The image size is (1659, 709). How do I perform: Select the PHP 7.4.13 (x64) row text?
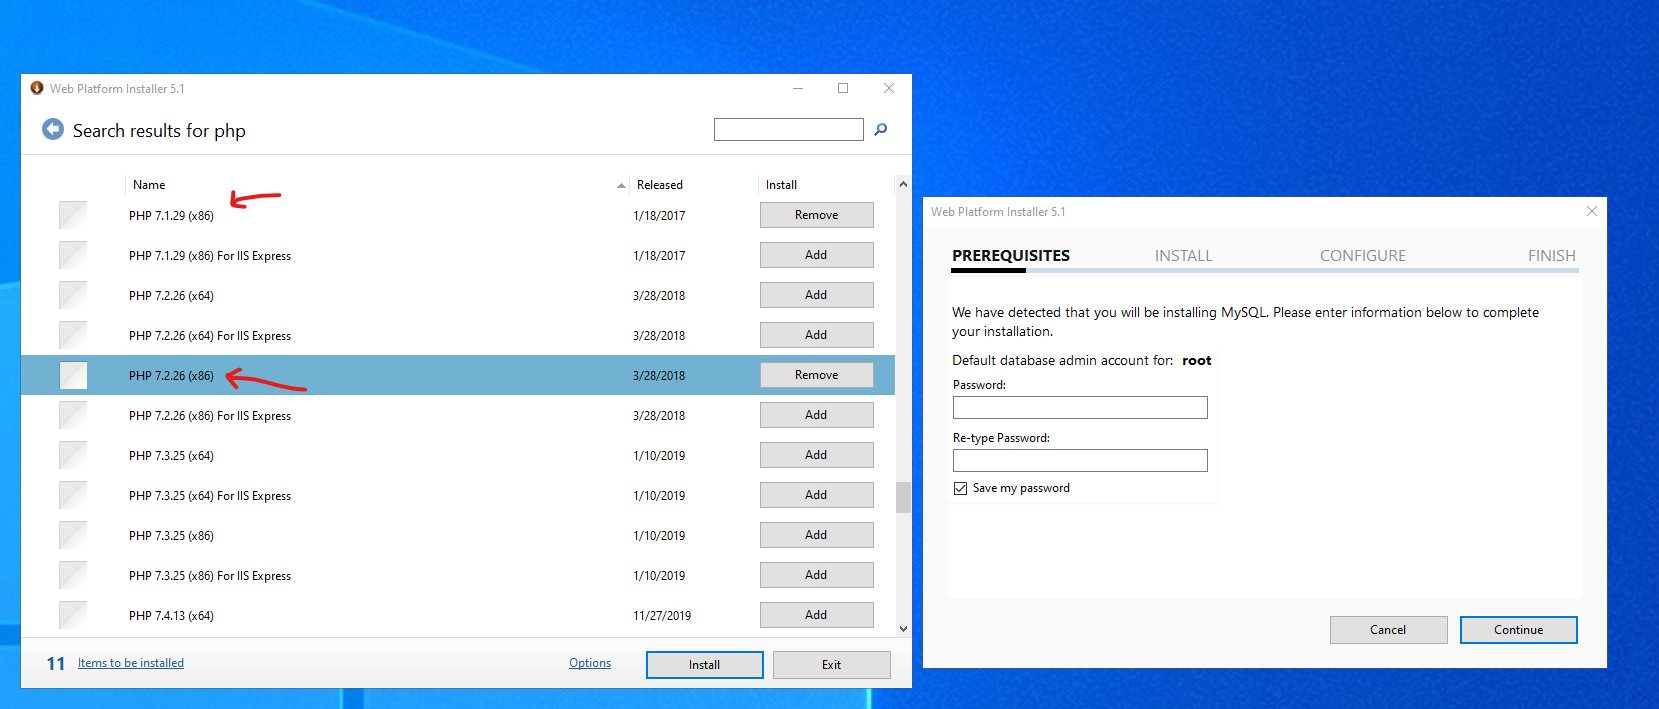point(171,616)
